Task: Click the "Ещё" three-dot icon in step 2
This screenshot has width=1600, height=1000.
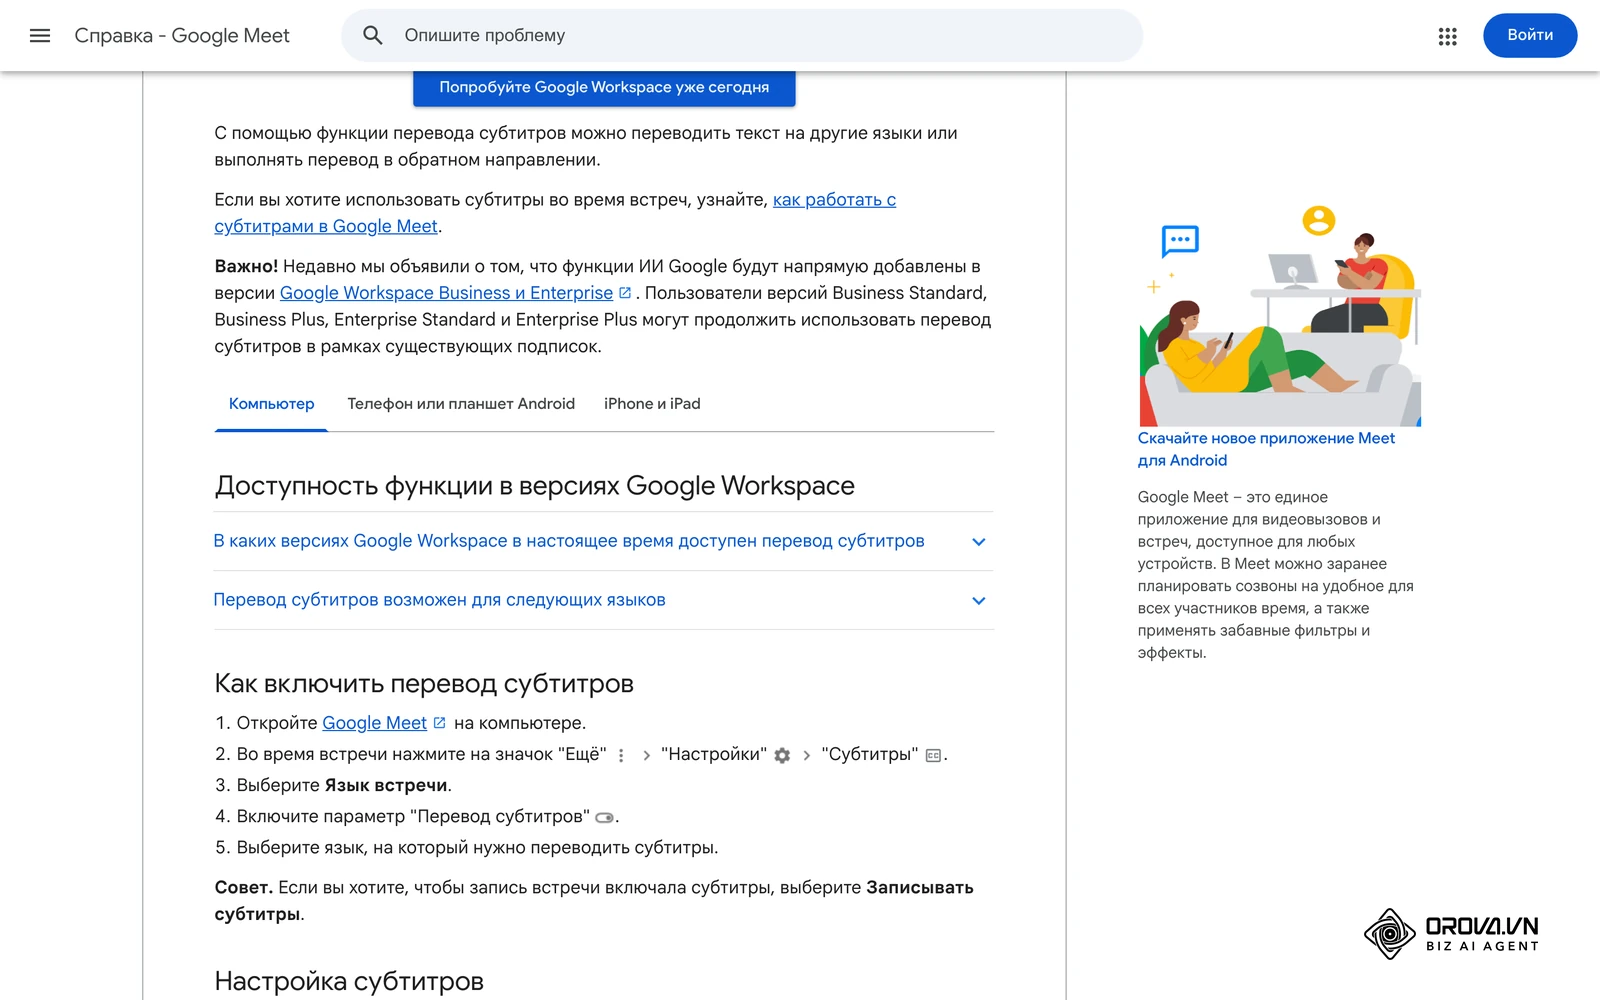Action: pos(621,756)
